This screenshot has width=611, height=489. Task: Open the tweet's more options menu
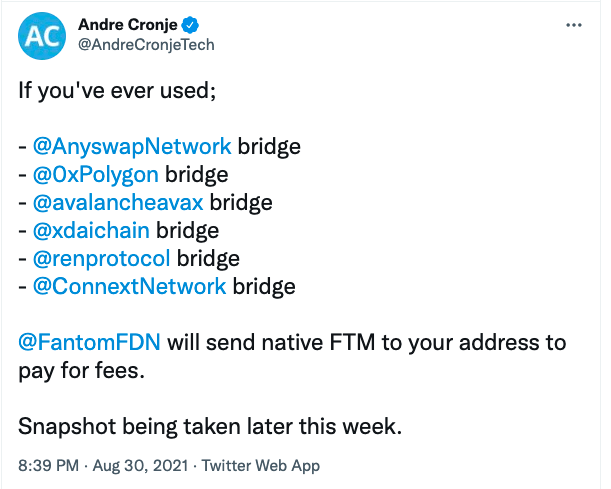click(574, 23)
